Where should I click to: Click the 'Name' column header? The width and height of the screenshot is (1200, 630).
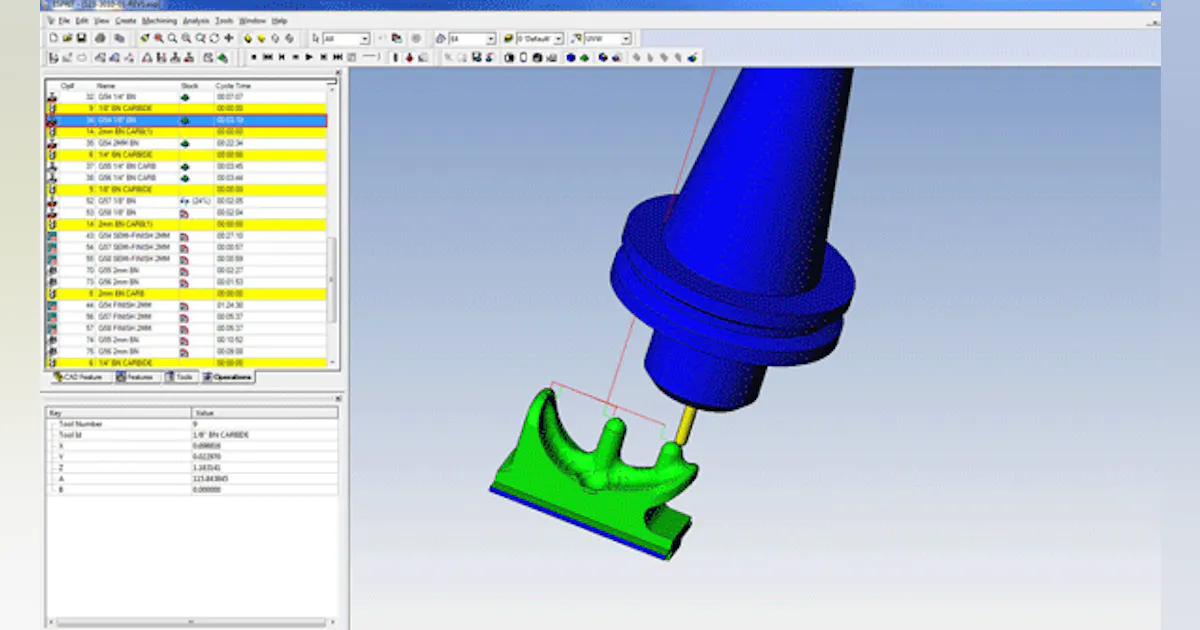(107, 86)
